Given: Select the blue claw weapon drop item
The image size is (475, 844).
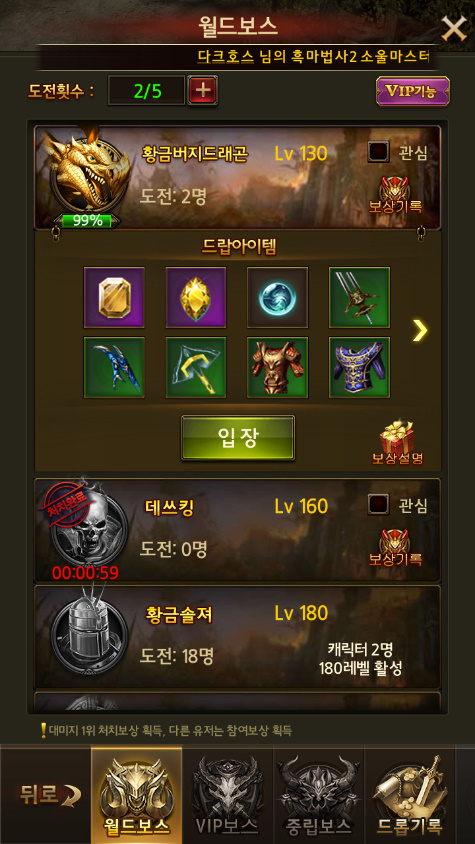Looking at the screenshot, I should click(114, 367).
